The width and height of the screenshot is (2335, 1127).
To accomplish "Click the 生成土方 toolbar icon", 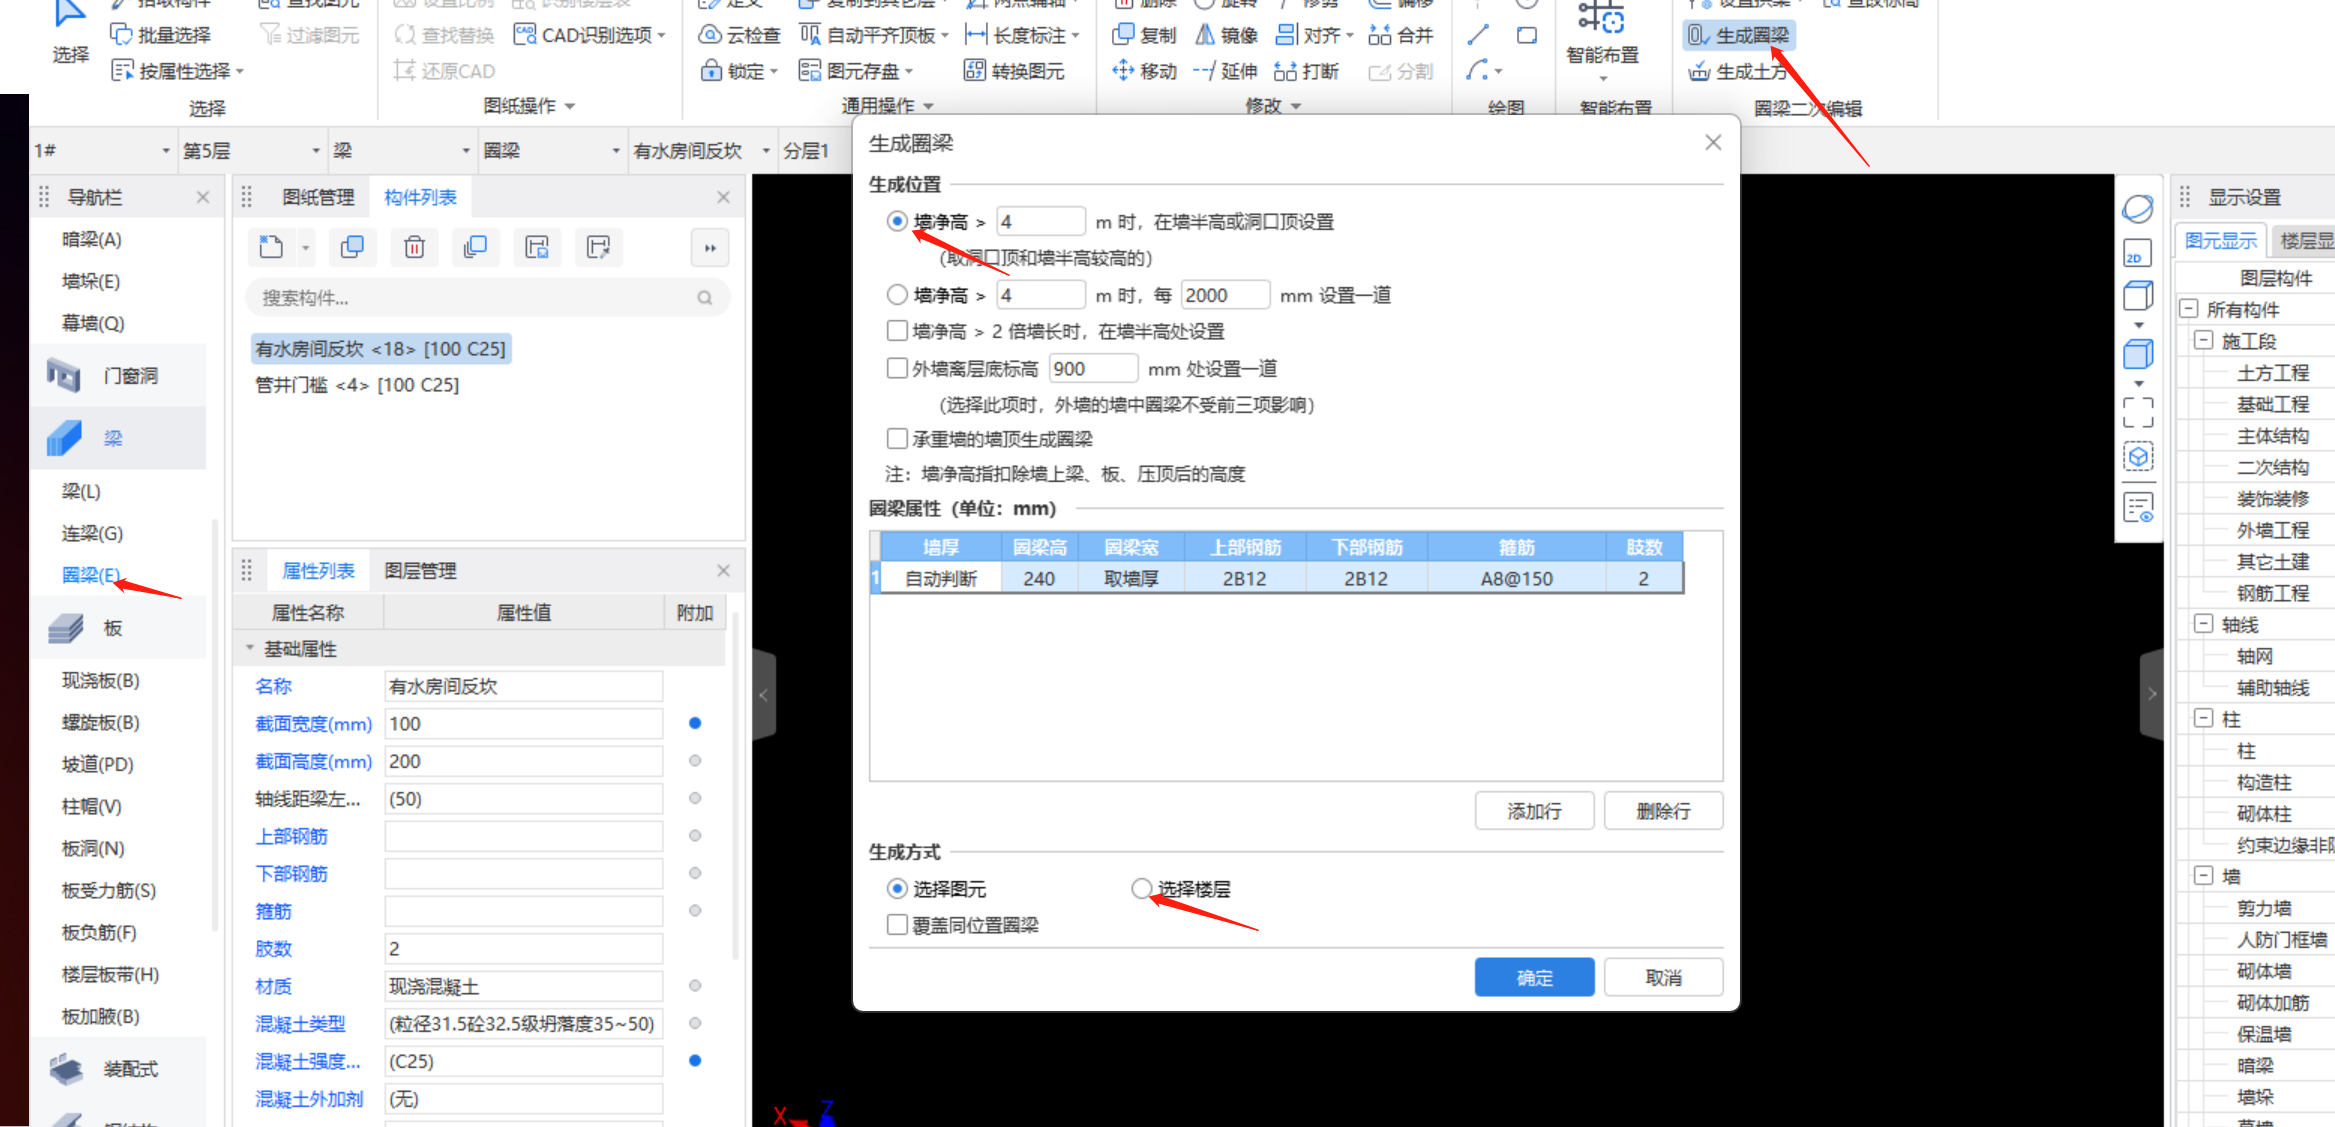I will pos(1699,72).
